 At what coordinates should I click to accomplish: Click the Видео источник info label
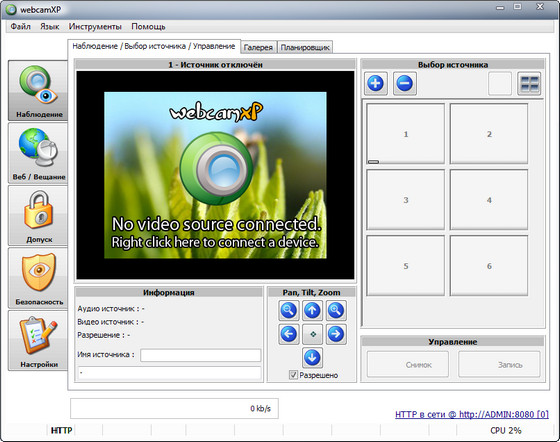coord(111,322)
